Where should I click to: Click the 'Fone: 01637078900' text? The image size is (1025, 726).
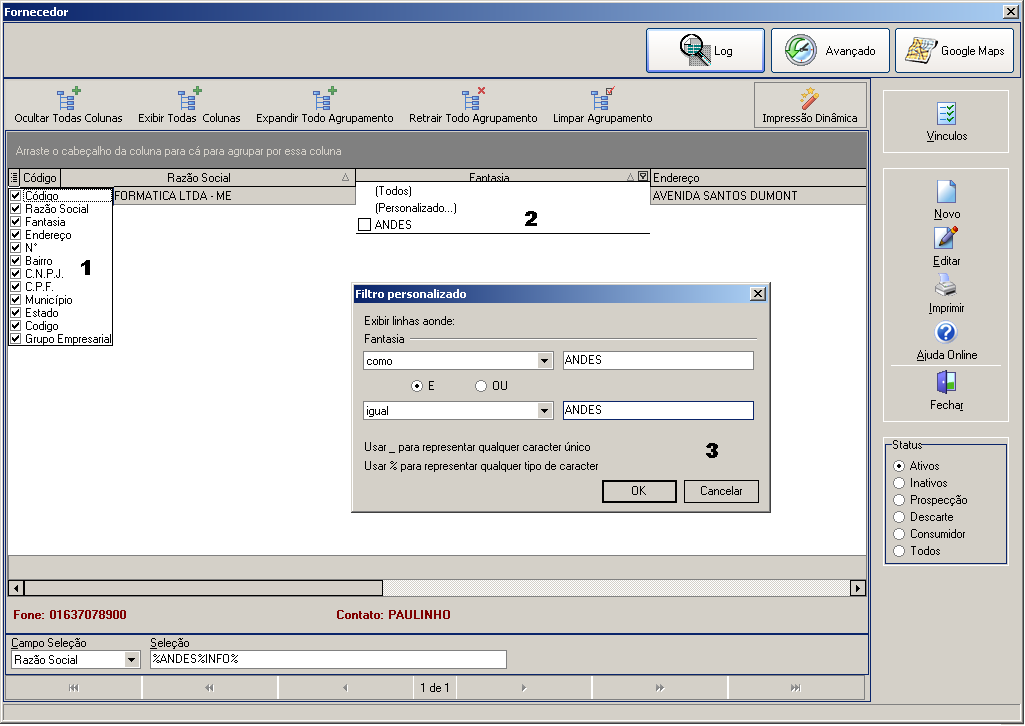[70, 615]
